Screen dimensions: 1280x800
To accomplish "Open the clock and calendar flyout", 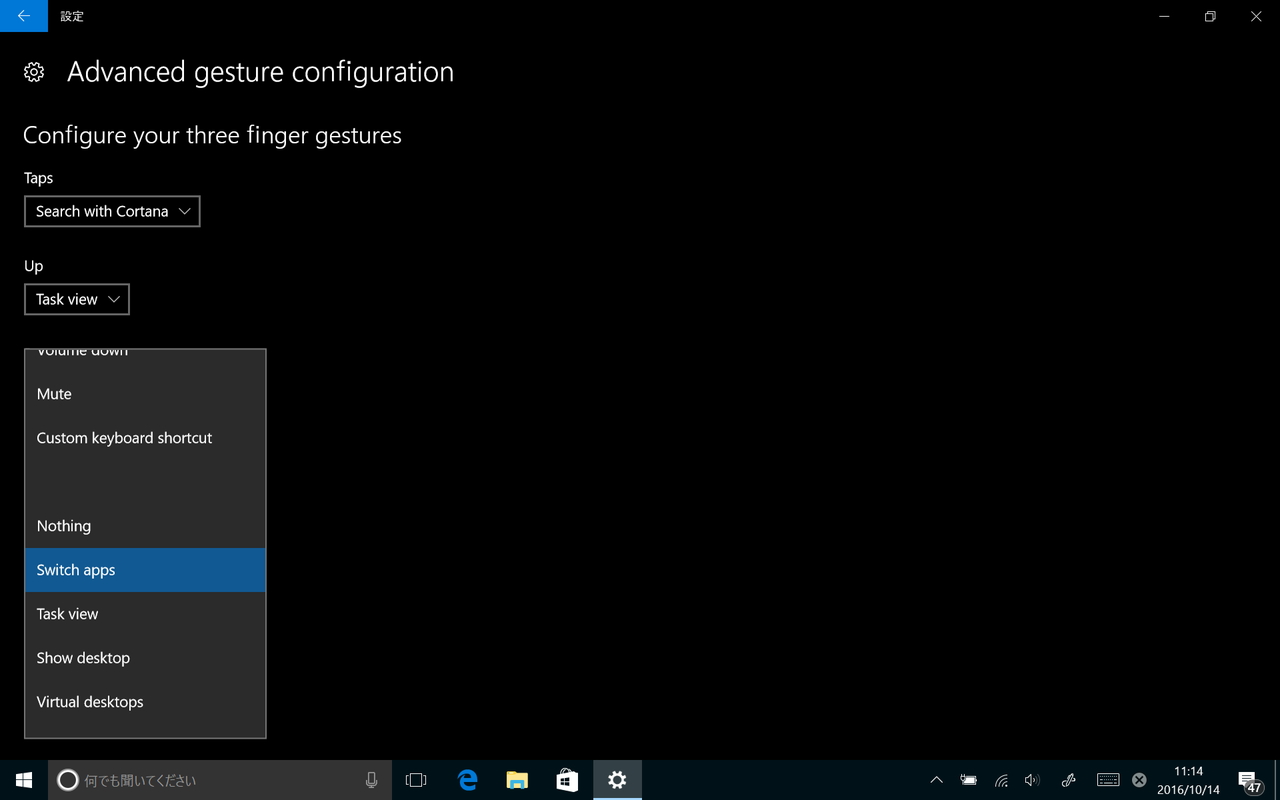I will 1188,780.
